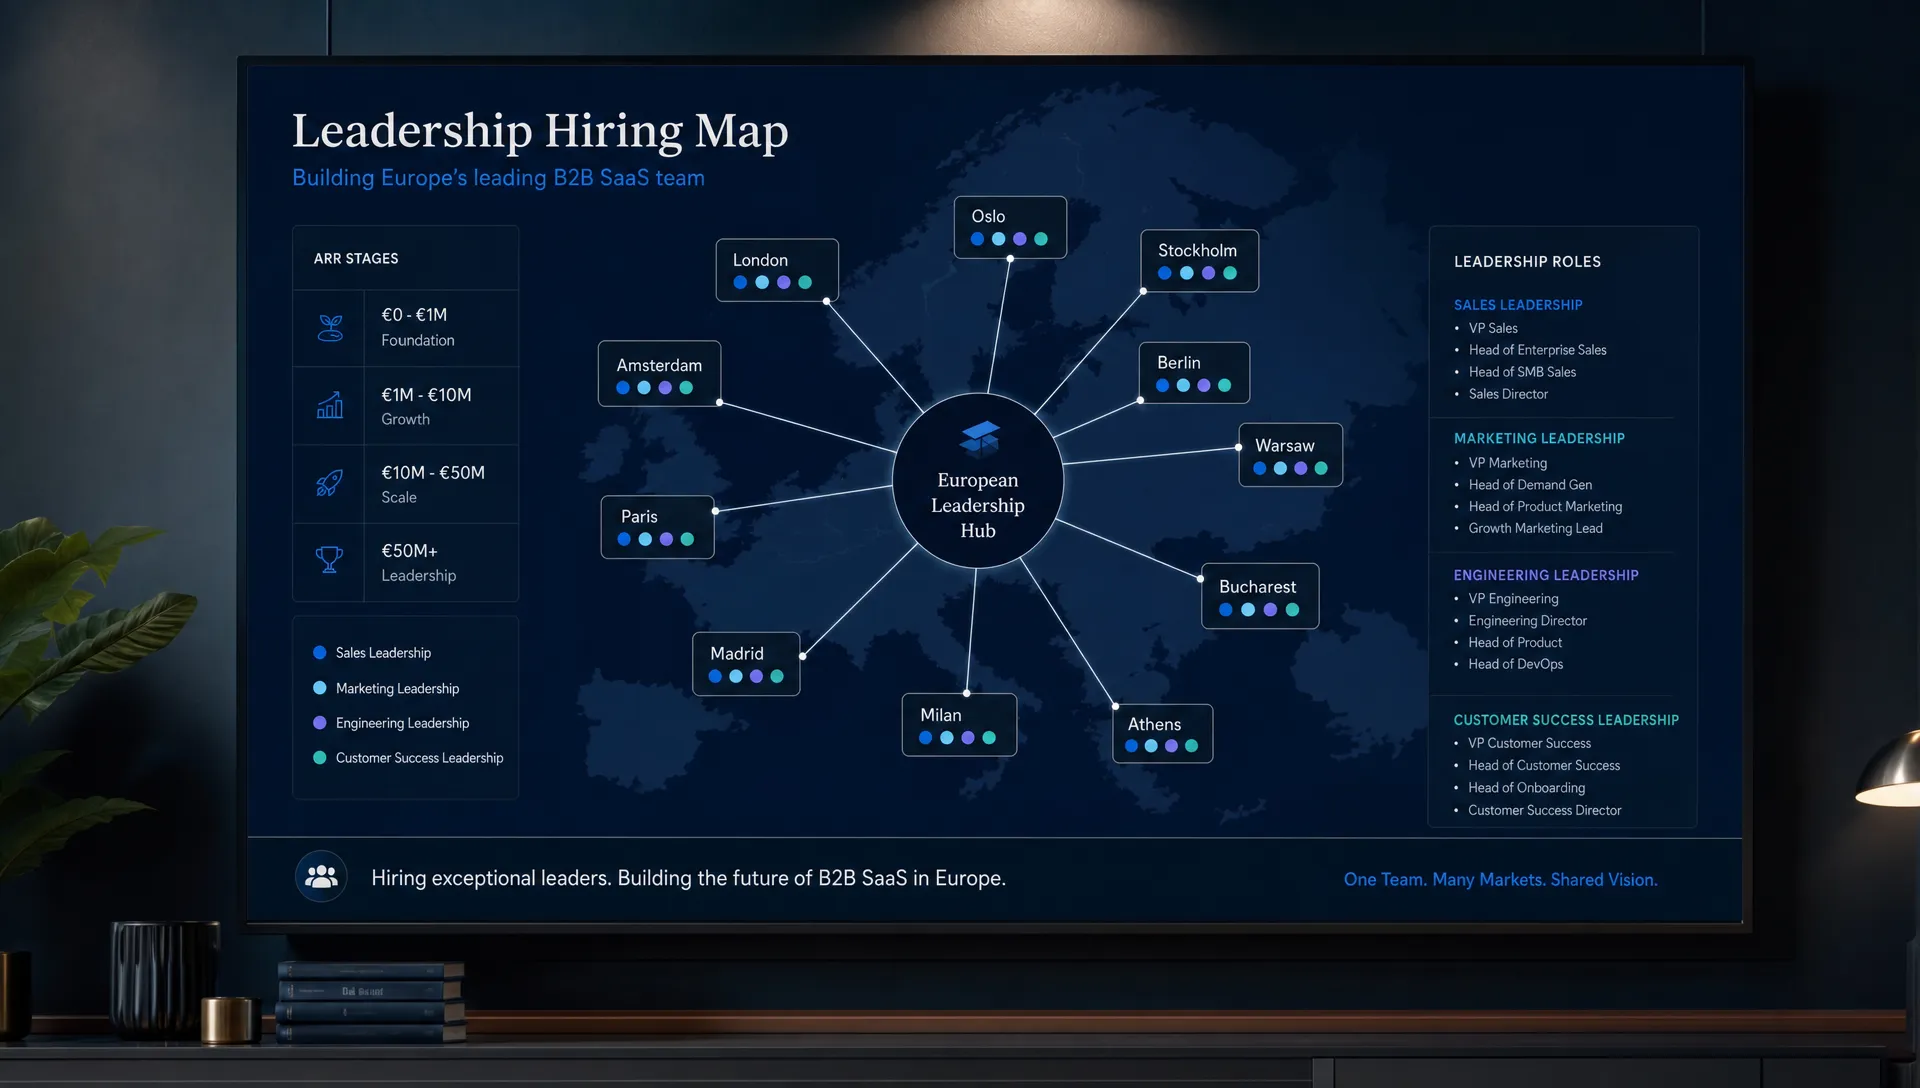Click the Head of Product role

click(1515, 643)
